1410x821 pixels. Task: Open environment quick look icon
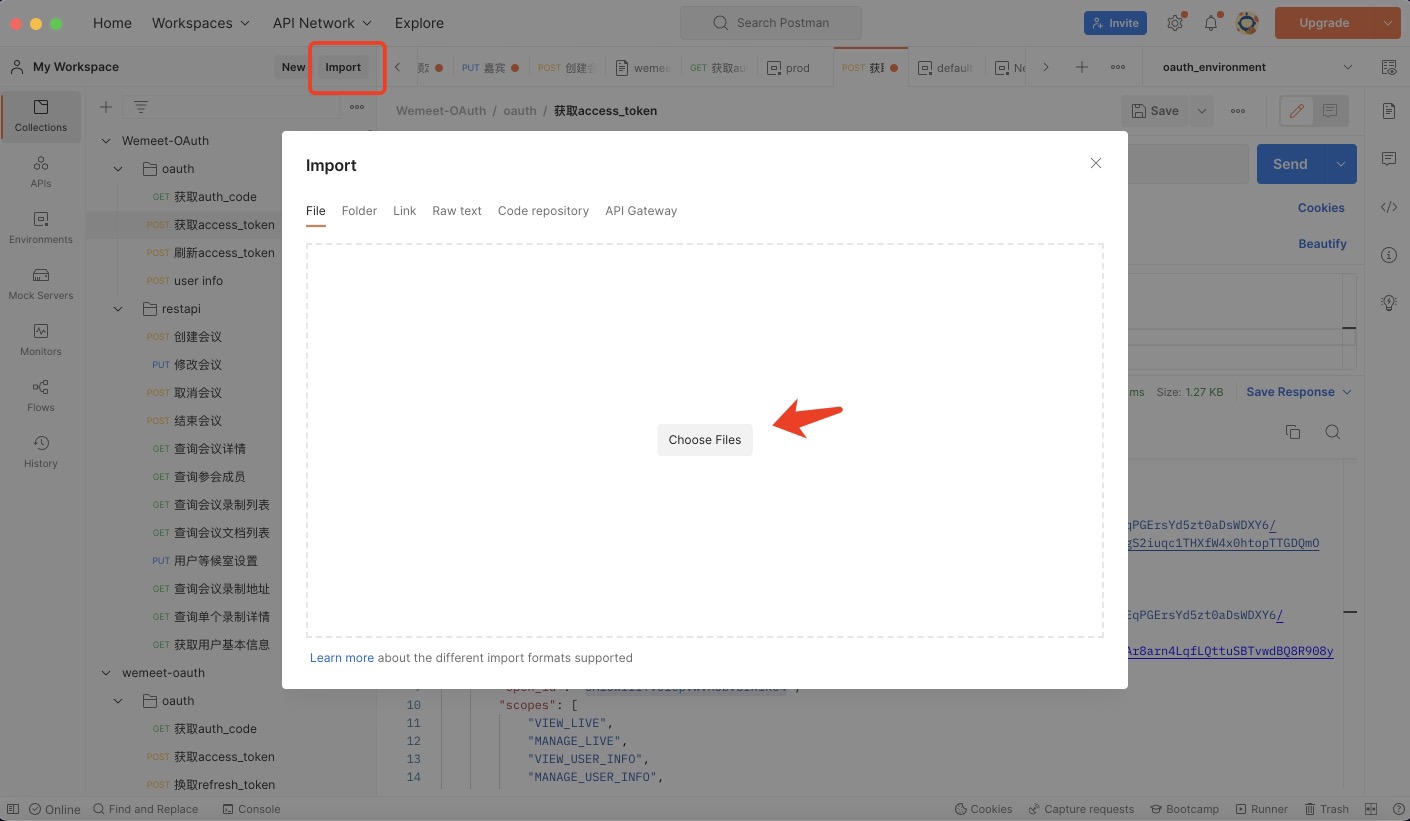[1389, 67]
